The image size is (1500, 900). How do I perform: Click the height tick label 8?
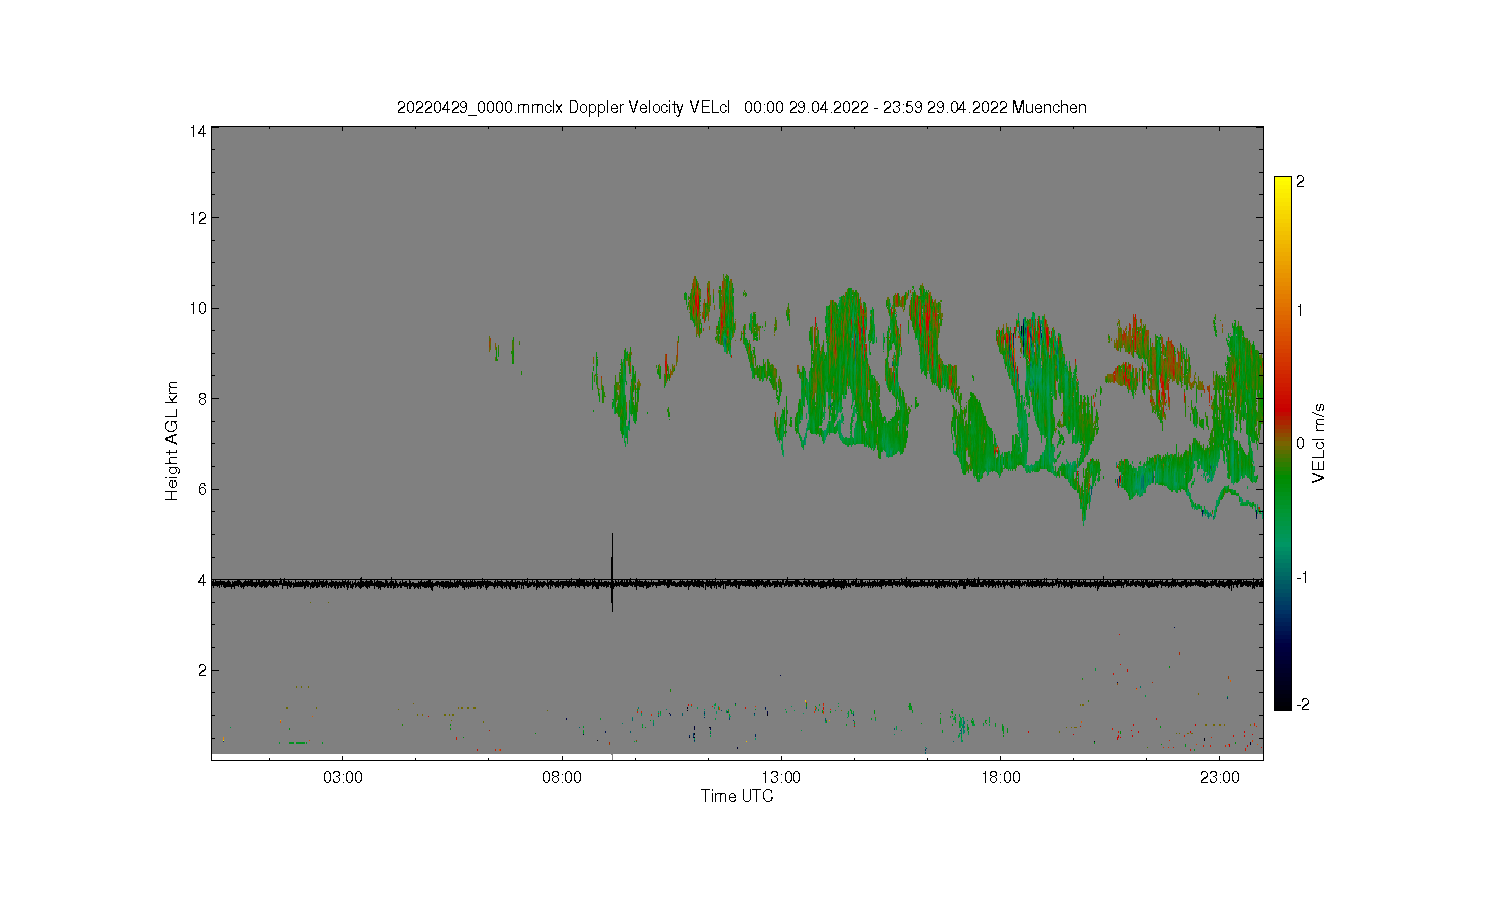click(x=202, y=399)
